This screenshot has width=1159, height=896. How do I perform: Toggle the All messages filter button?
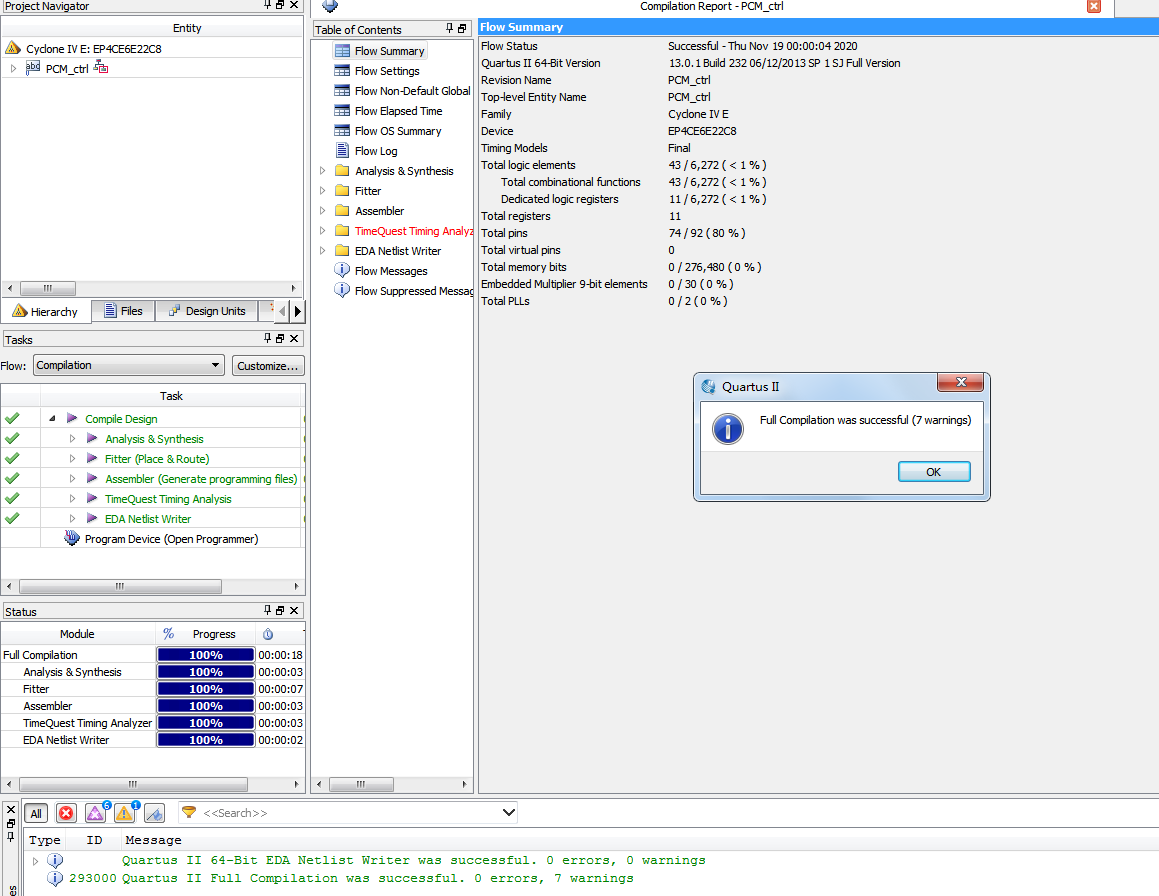[36, 813]
